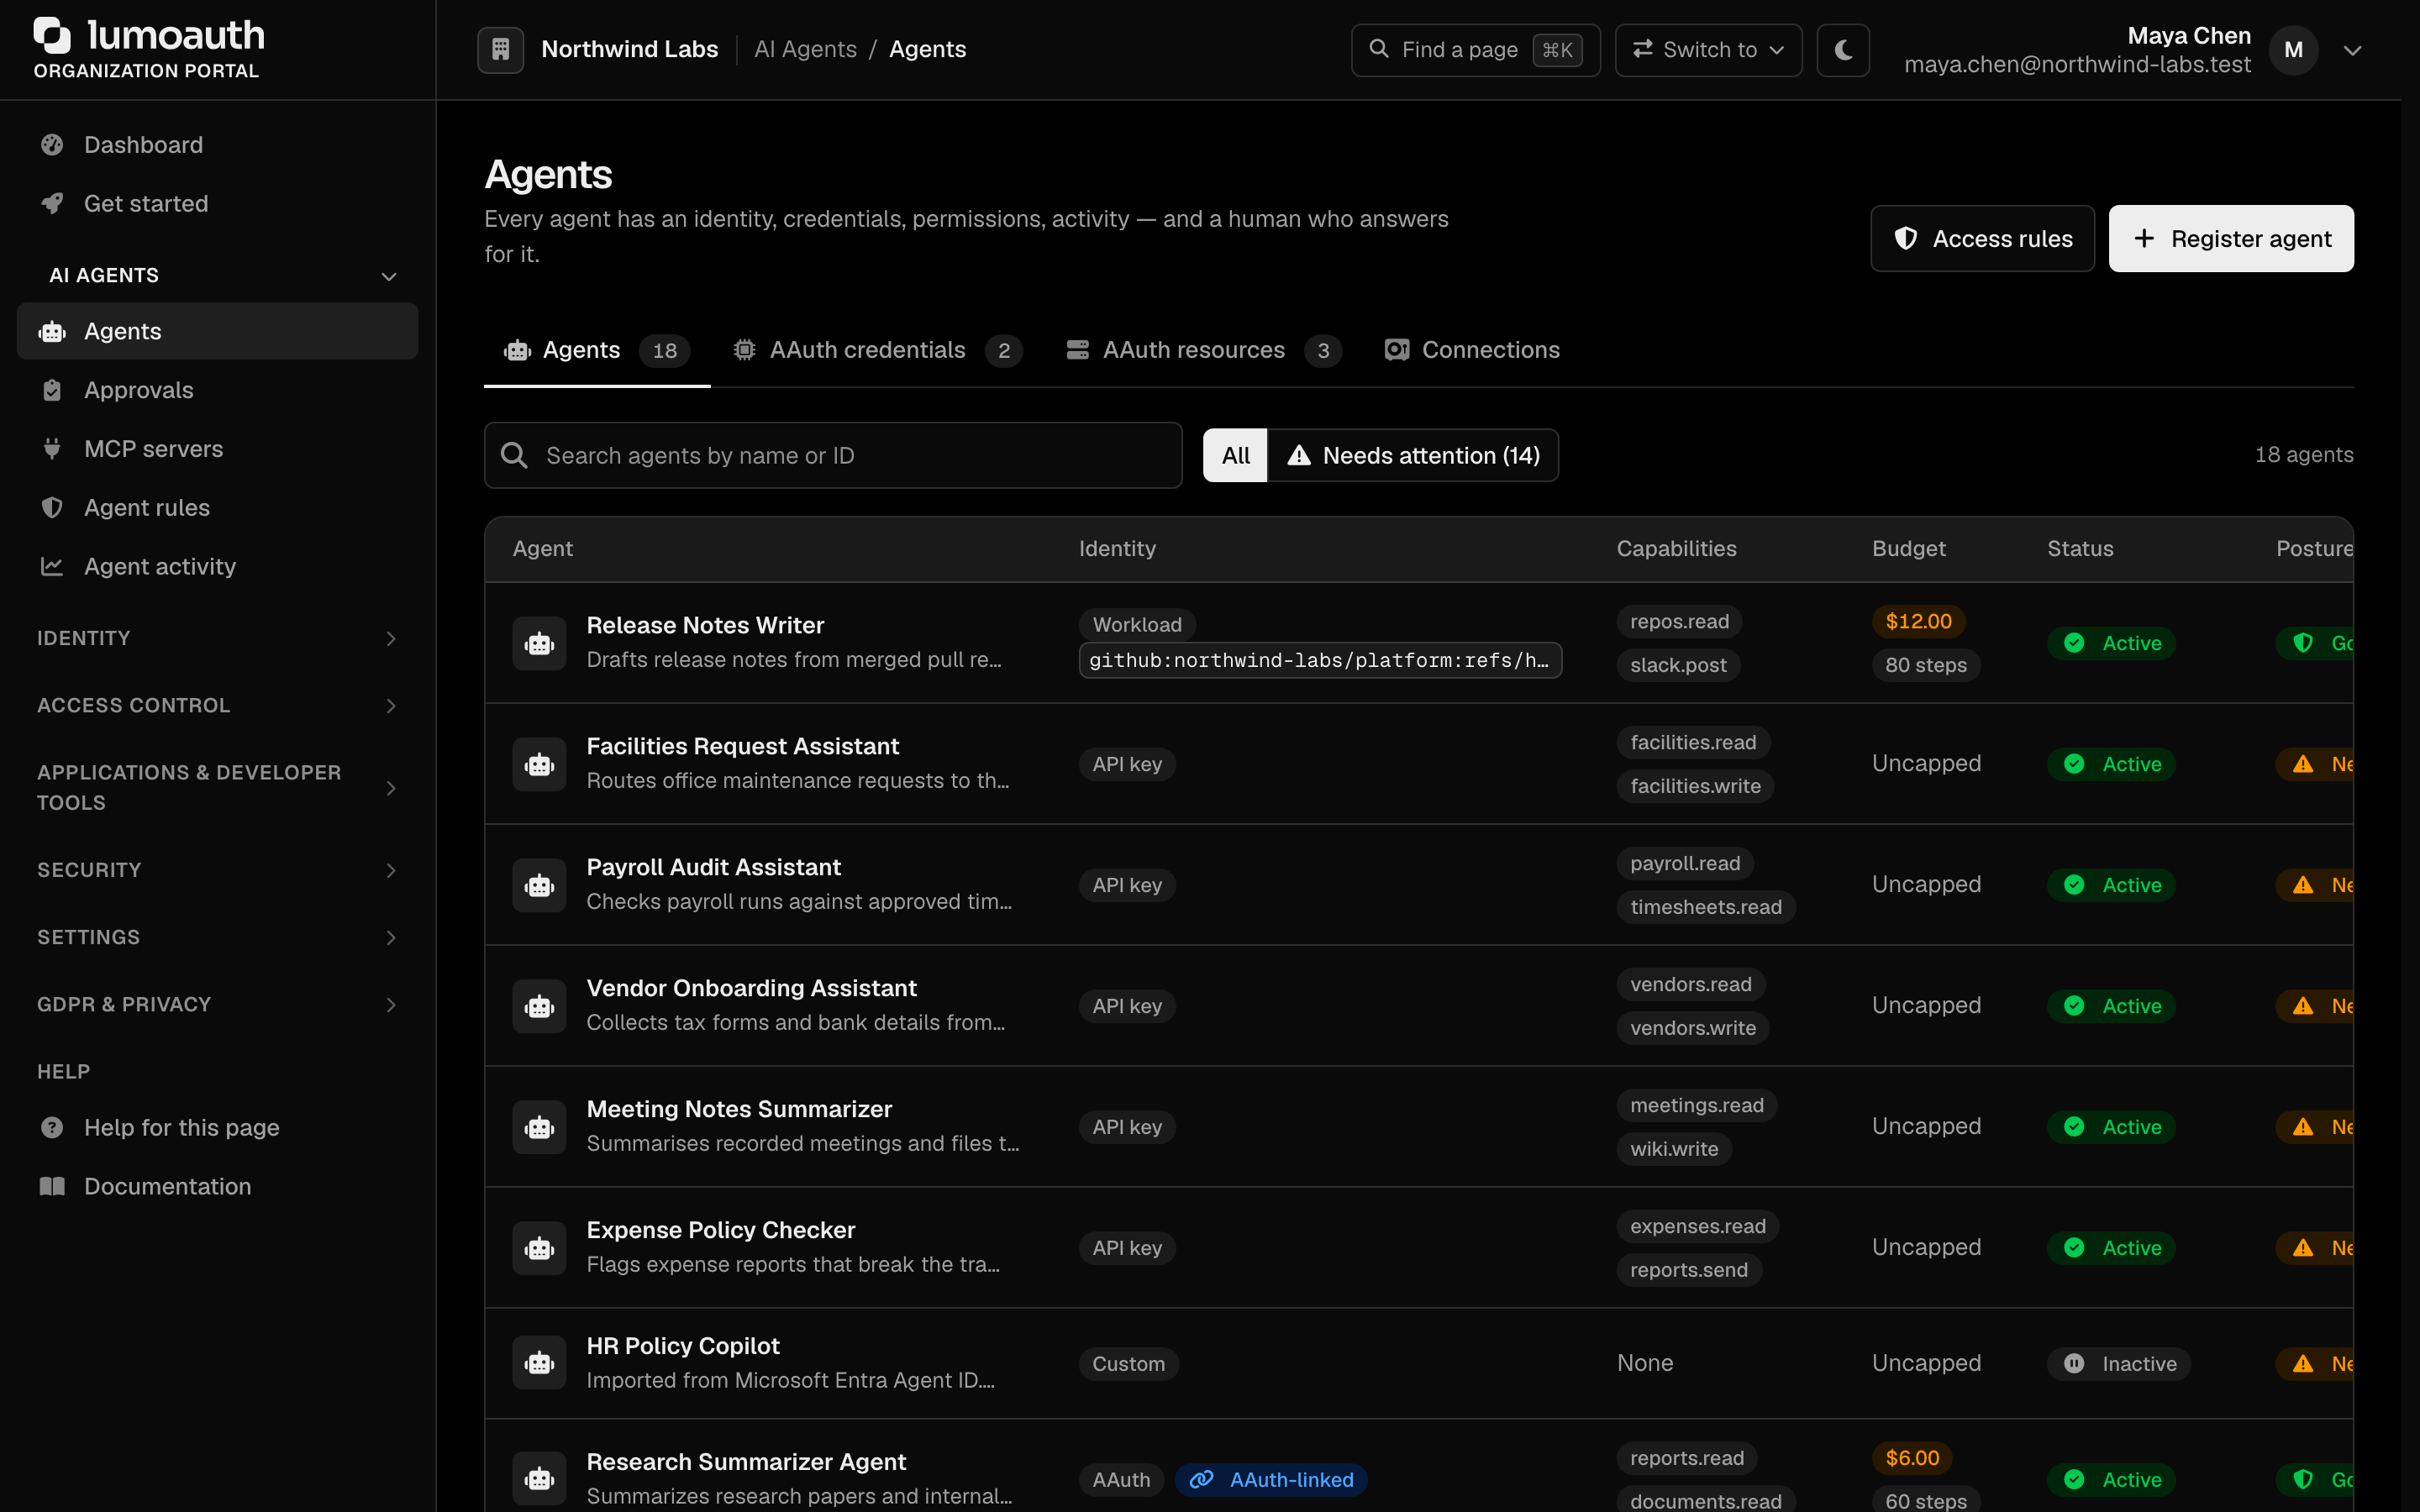Collapse the AI AGENTS section

tap(217, 276)
